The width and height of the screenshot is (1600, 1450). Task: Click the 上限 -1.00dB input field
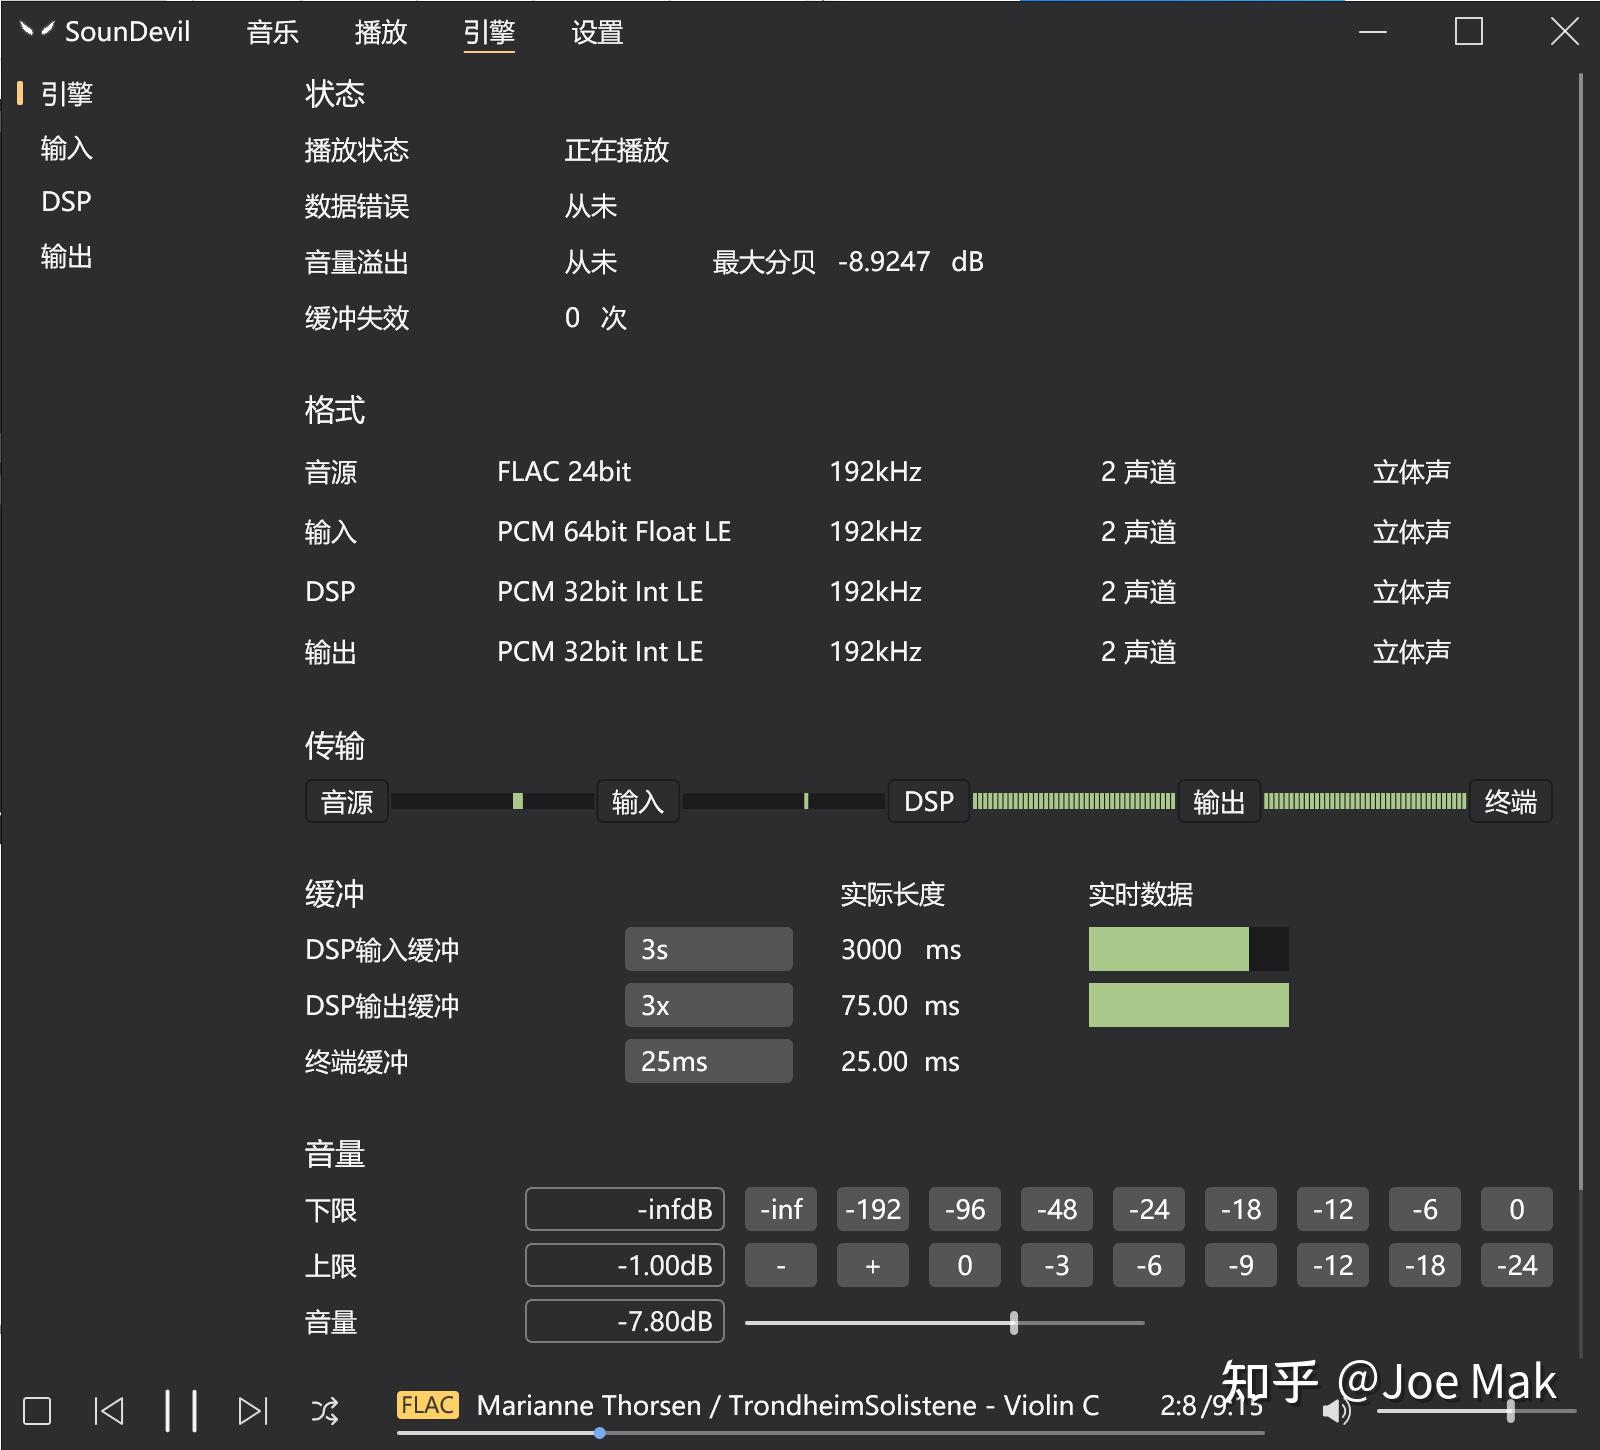click(625, 1265)
